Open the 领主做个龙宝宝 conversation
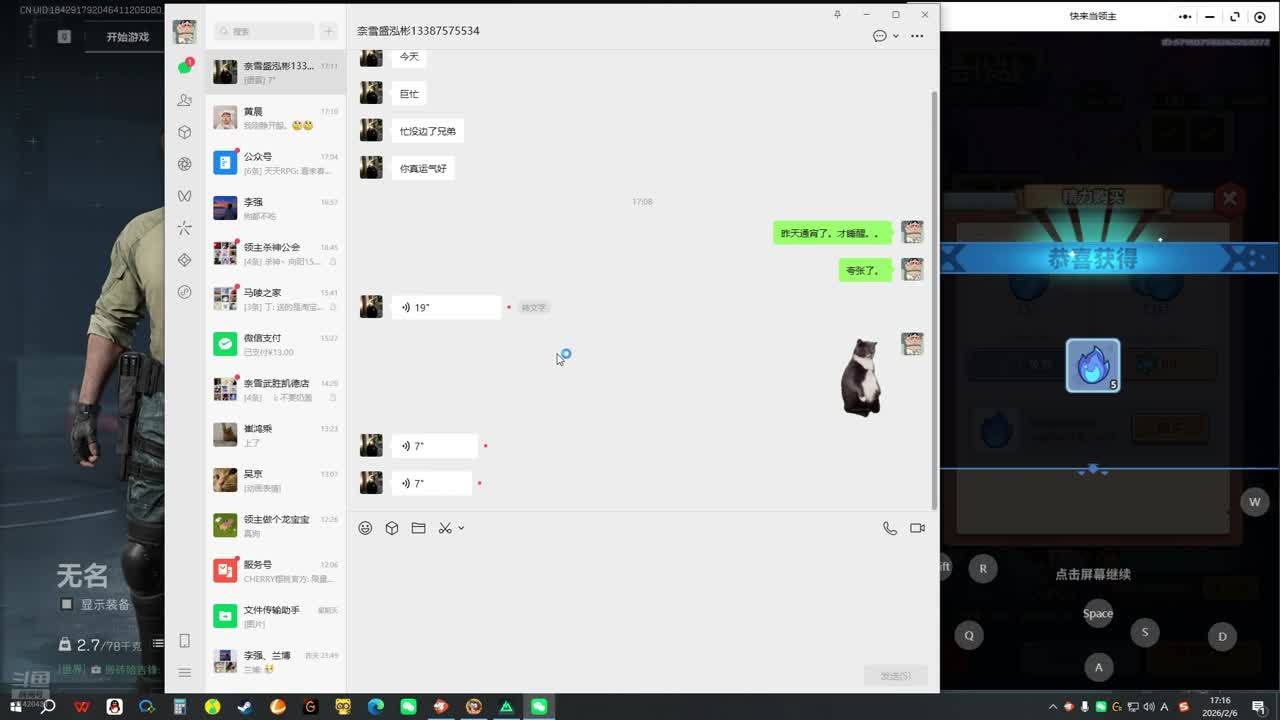Image resolution: width=1280 pixels, height=720 pixels. coord(275,526)
